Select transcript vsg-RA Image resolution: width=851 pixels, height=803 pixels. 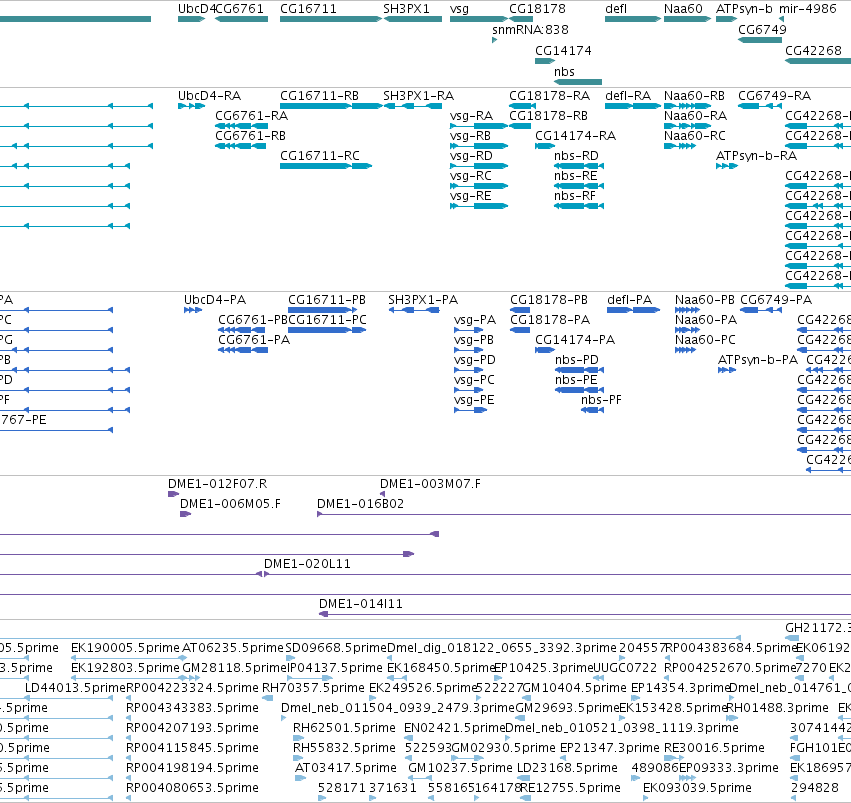click(x=471, y=116)
